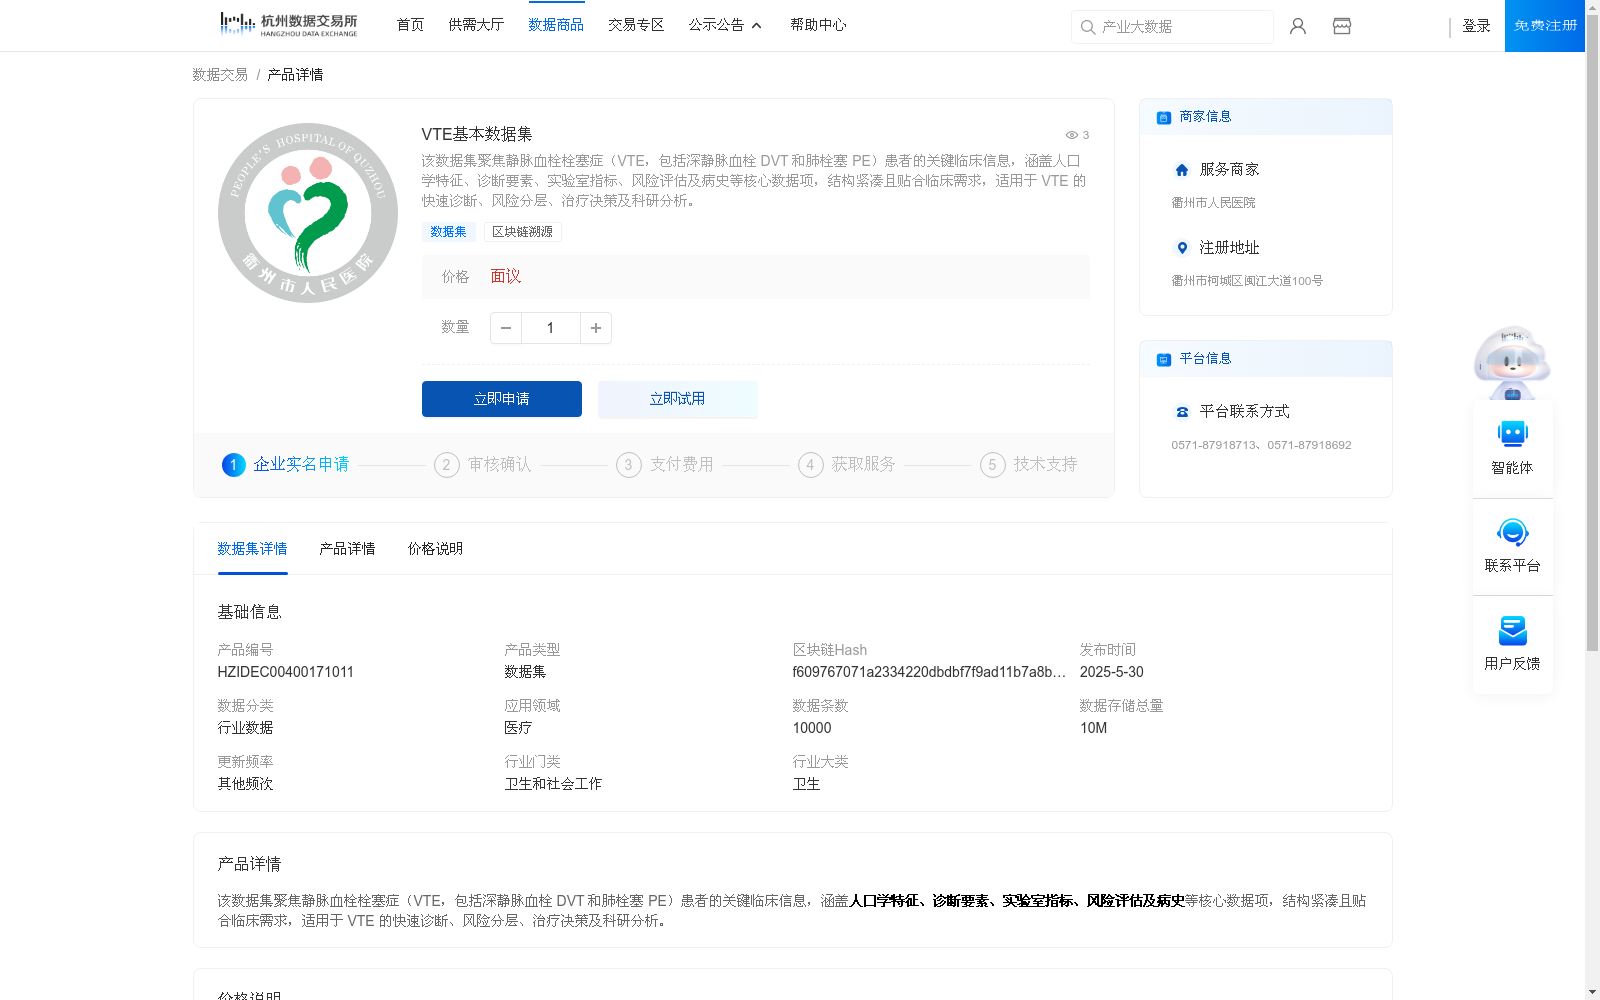Click step 5 技术支持

click(x=1029, y=465)
